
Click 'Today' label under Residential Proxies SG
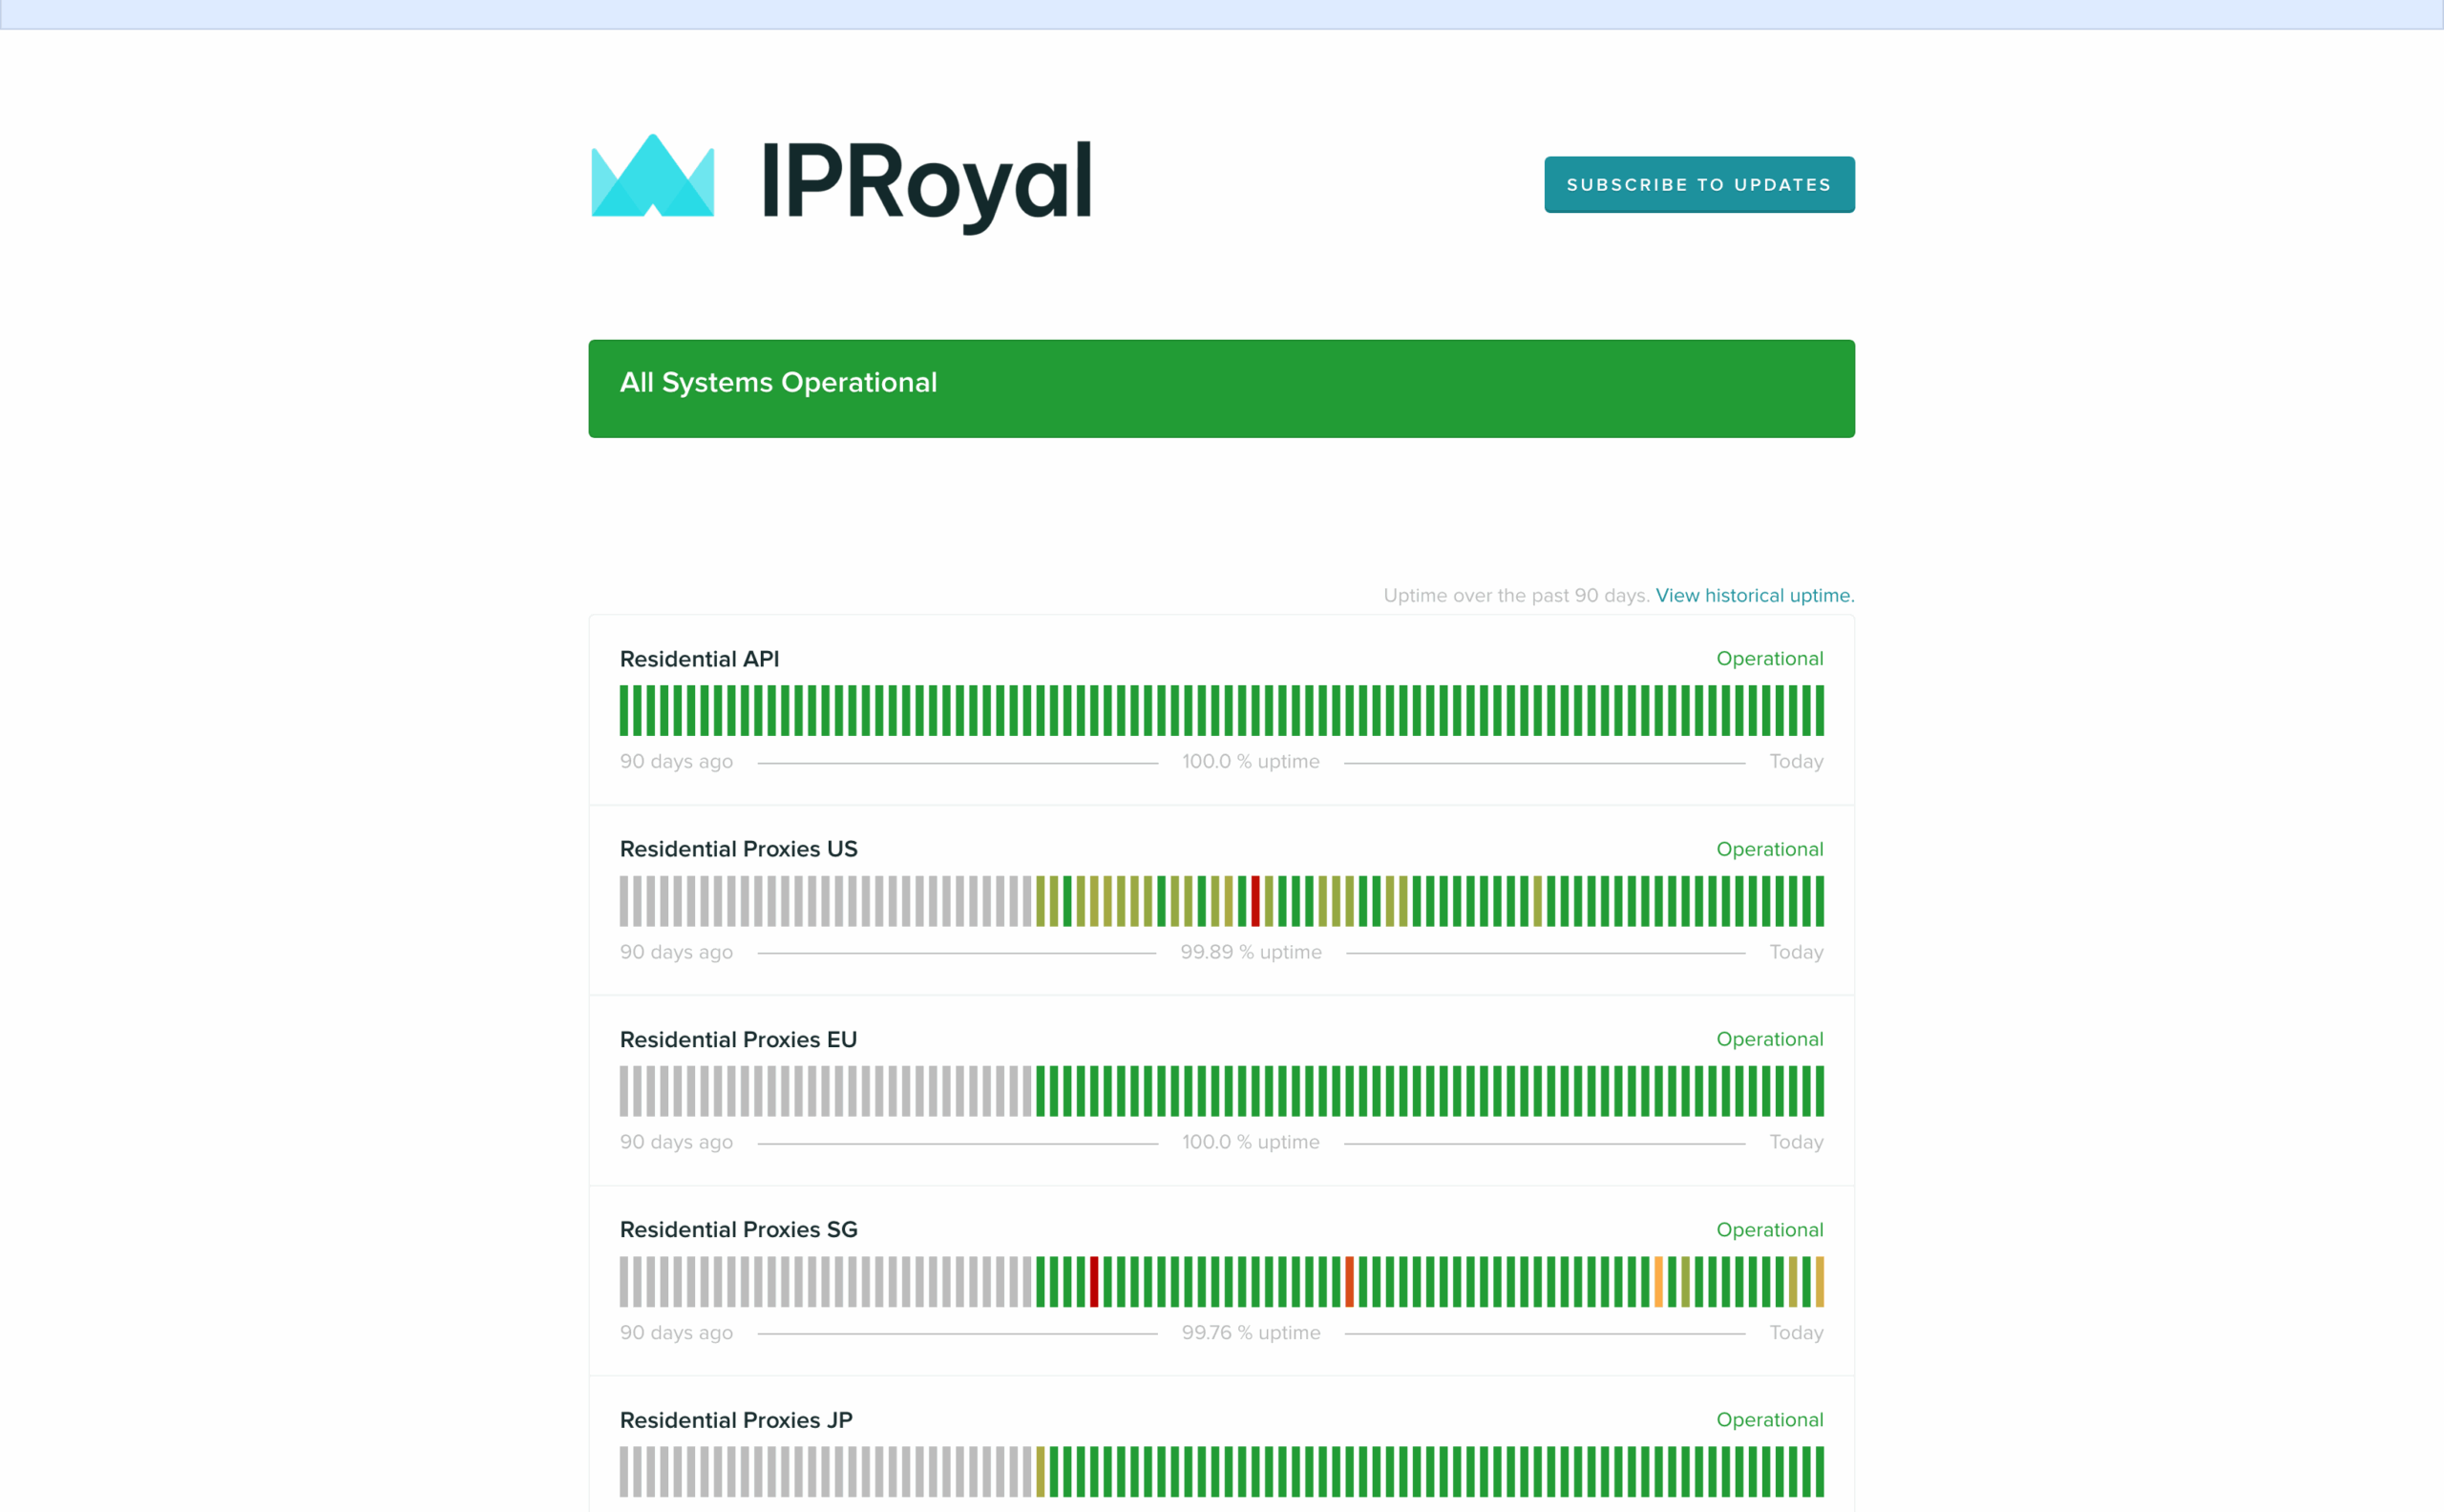tap(1796, 1333)
